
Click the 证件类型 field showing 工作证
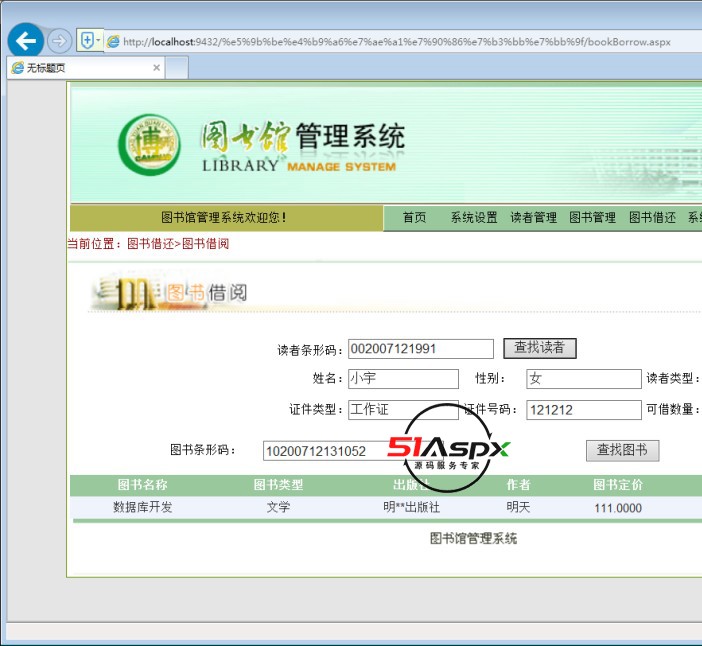[x=403, y=410]
